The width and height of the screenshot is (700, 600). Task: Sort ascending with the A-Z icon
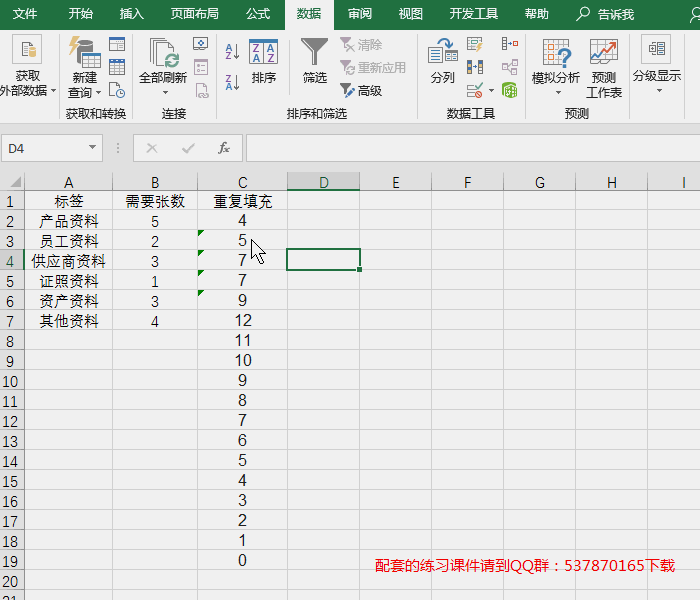(x=232, y=52)
